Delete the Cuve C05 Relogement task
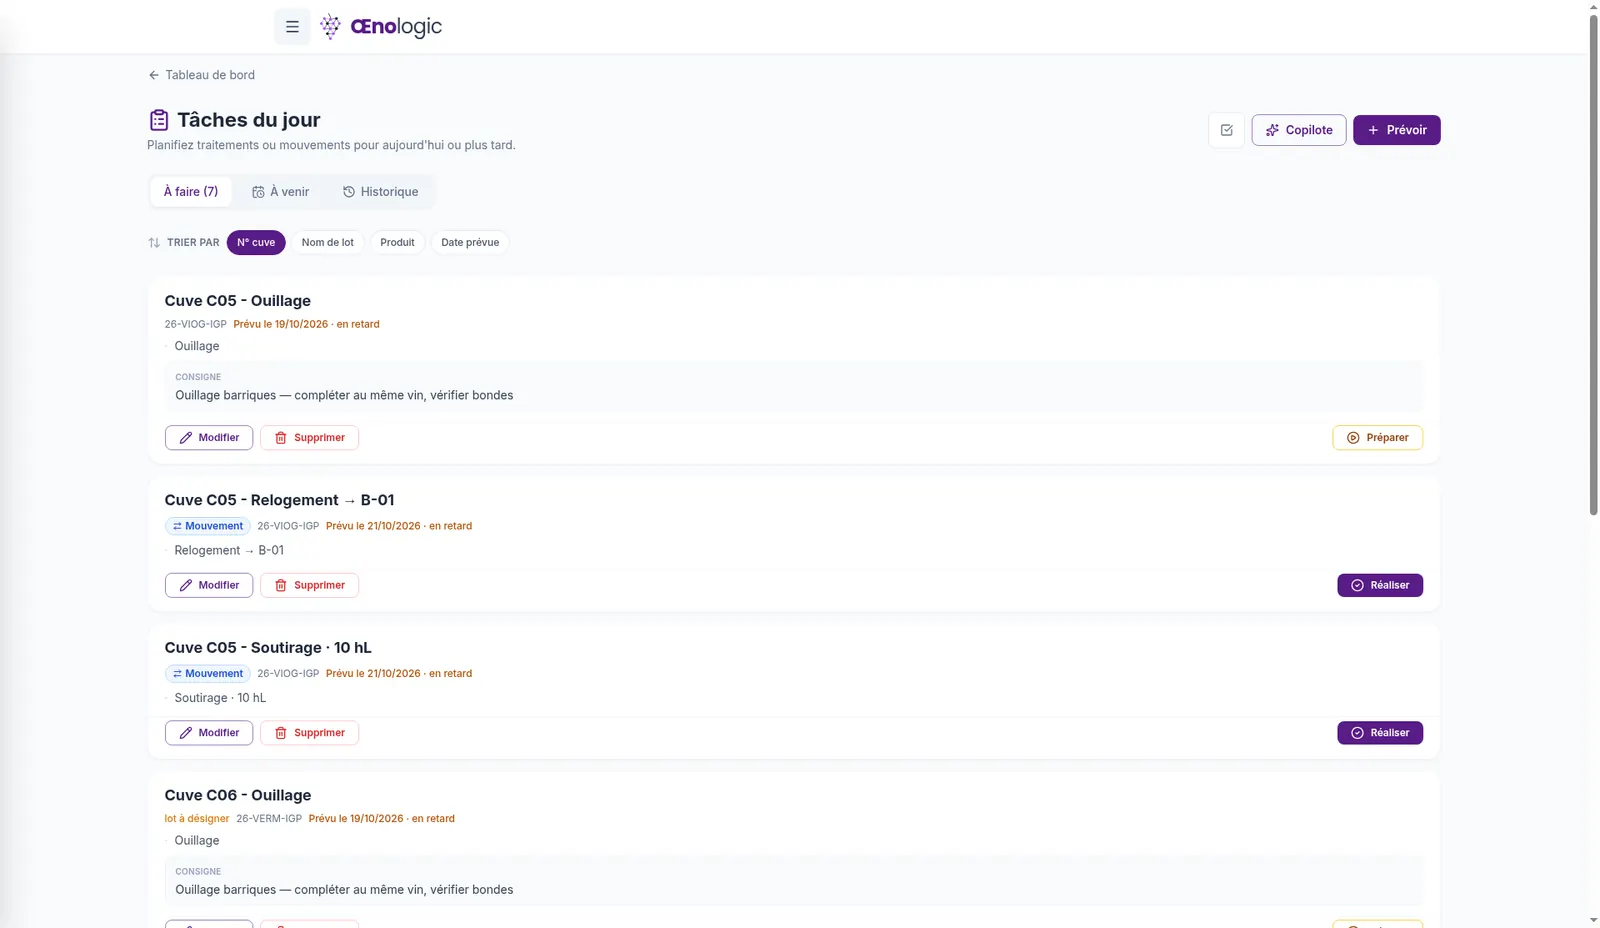This screenshot has width=1600, height=928. [x=309, y=585]
